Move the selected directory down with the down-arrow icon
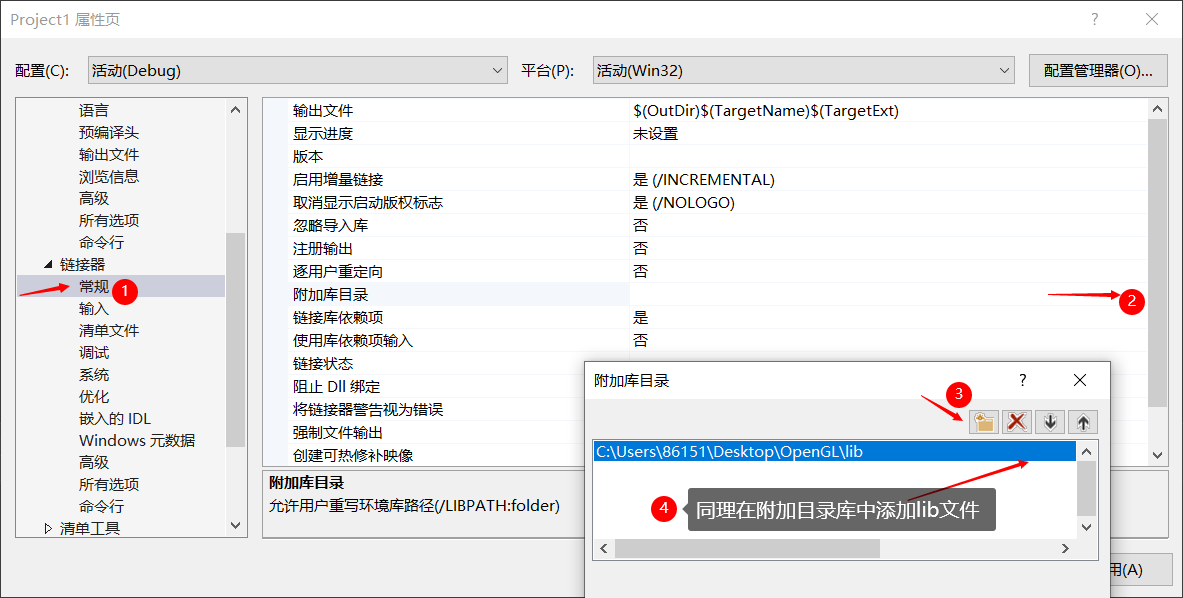 coord(1050,421)
